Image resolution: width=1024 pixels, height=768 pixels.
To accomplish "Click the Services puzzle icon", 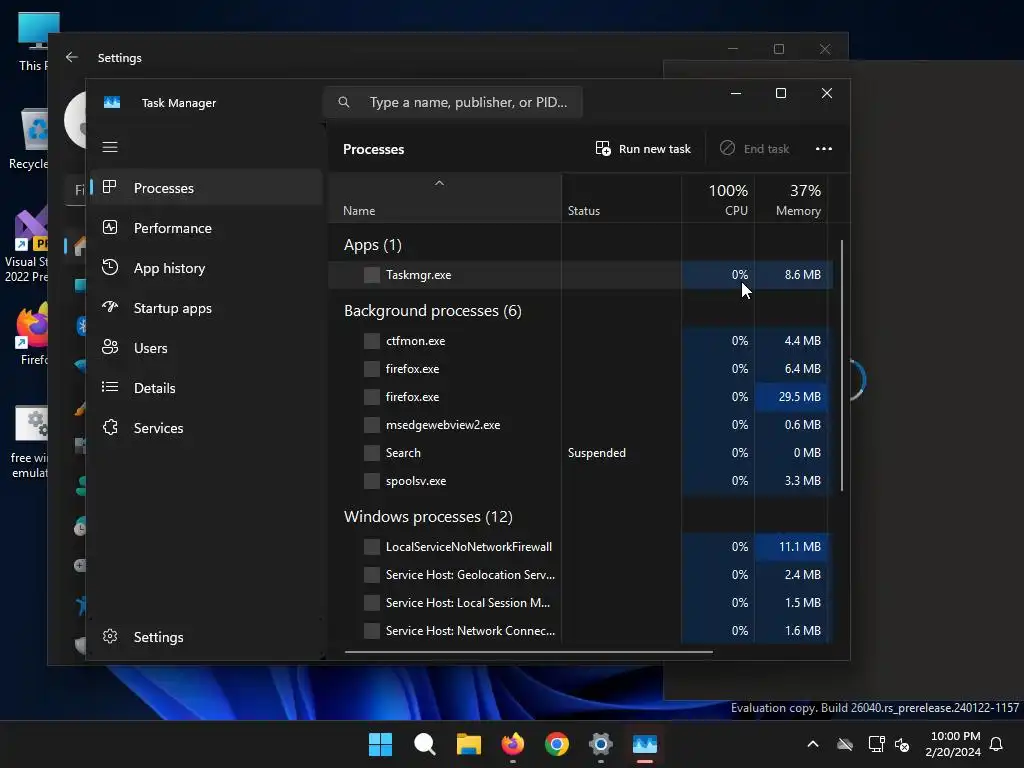I will coord(110,427).
